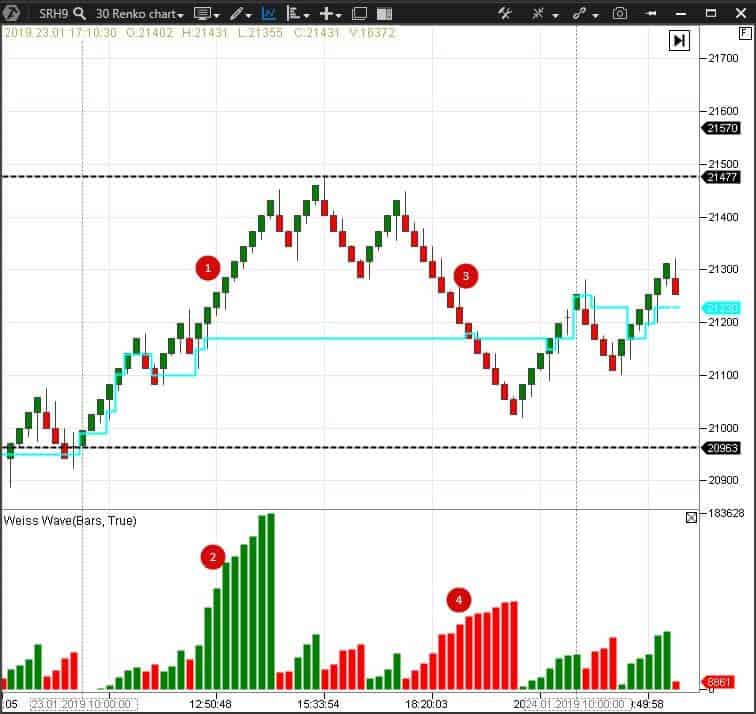Image resolution: width=756 pixels, height=714 pixels.
Task: Open instrument search next to SRH9
Action: [x=80, y=13]
